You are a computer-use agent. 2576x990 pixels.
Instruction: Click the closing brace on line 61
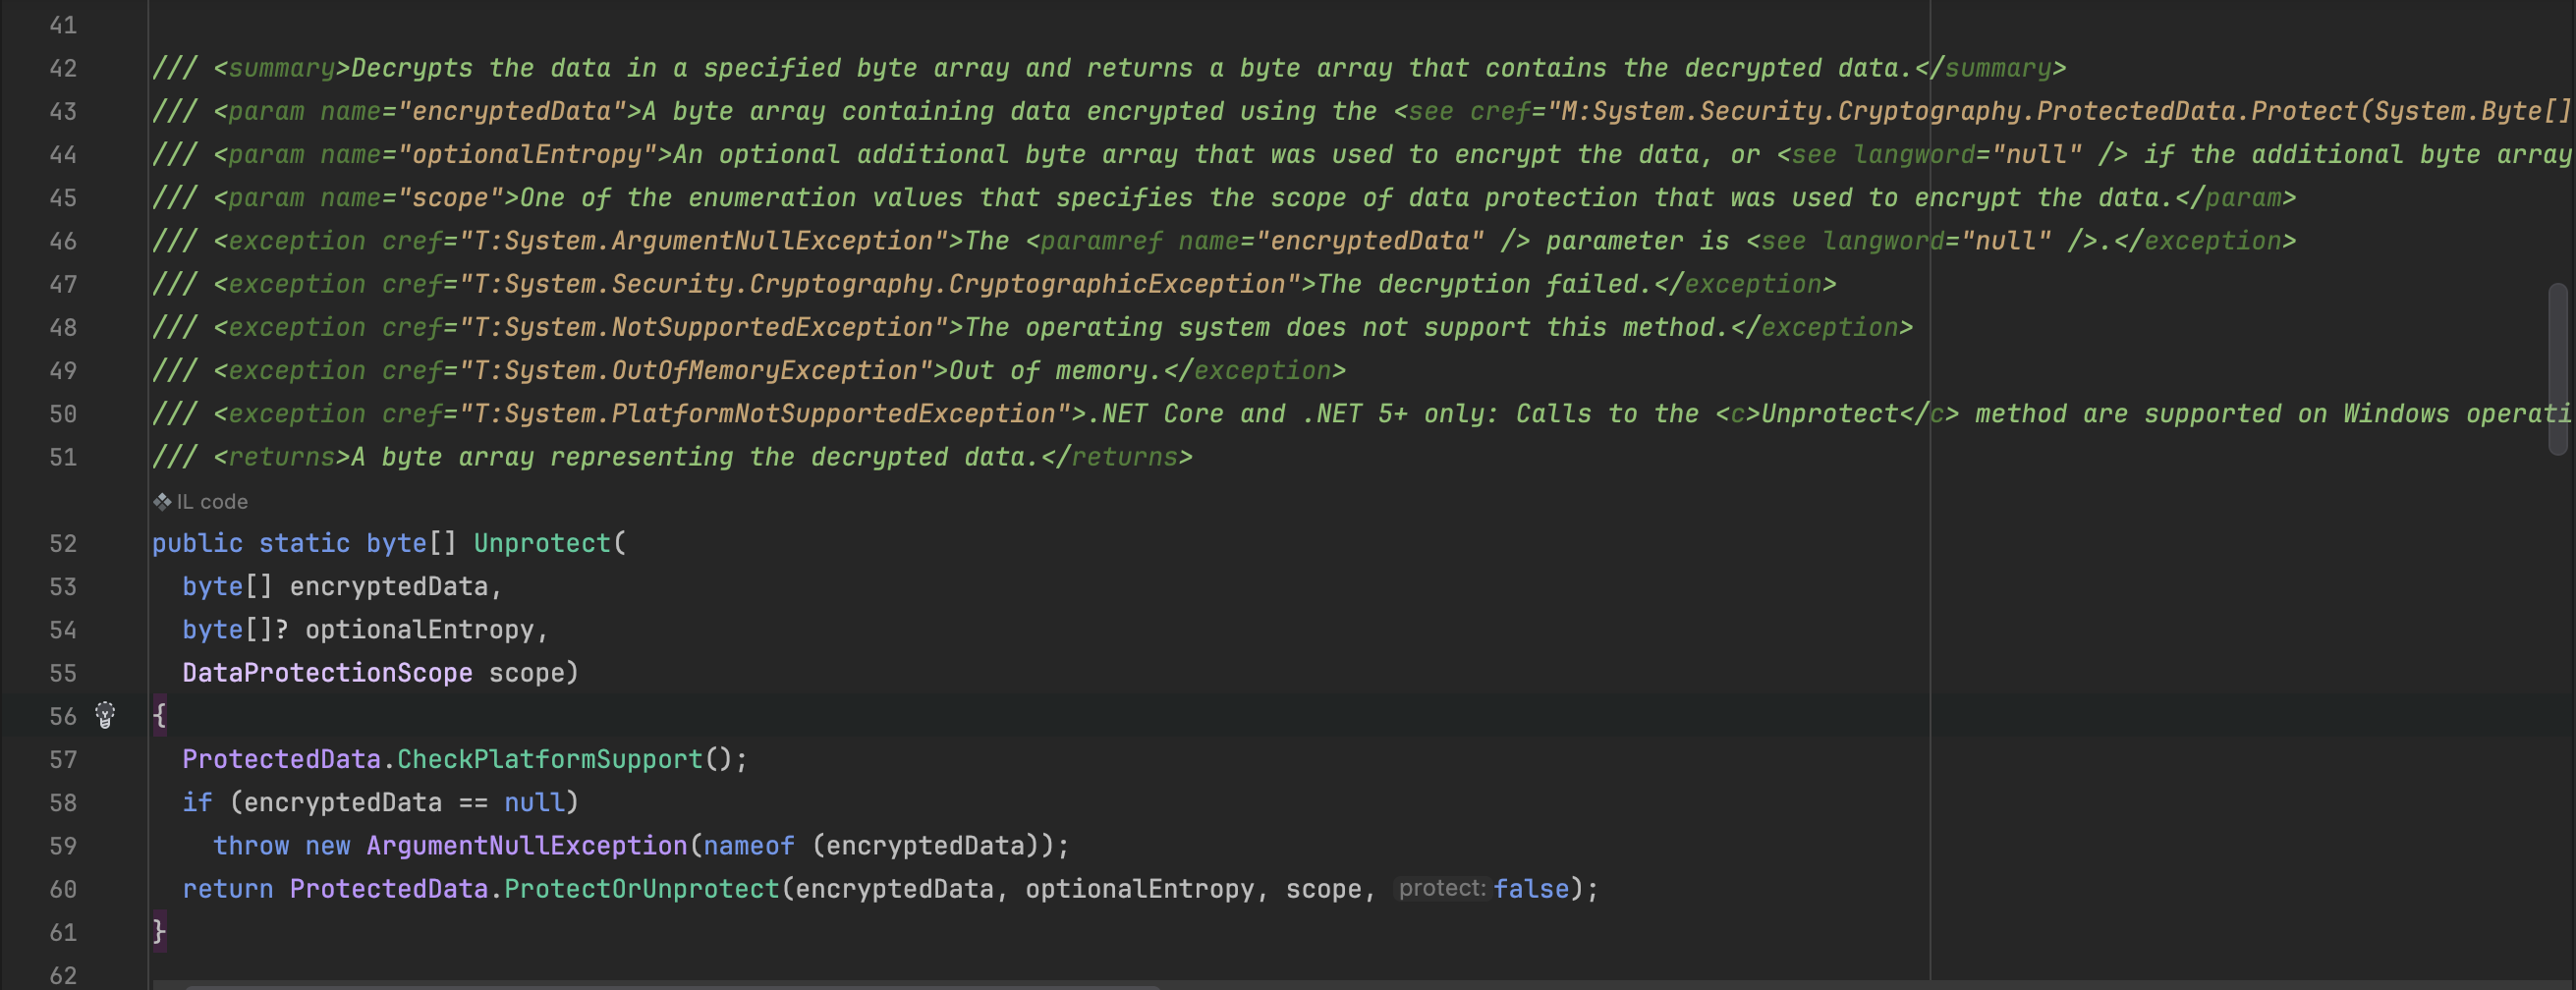point(159,932)
